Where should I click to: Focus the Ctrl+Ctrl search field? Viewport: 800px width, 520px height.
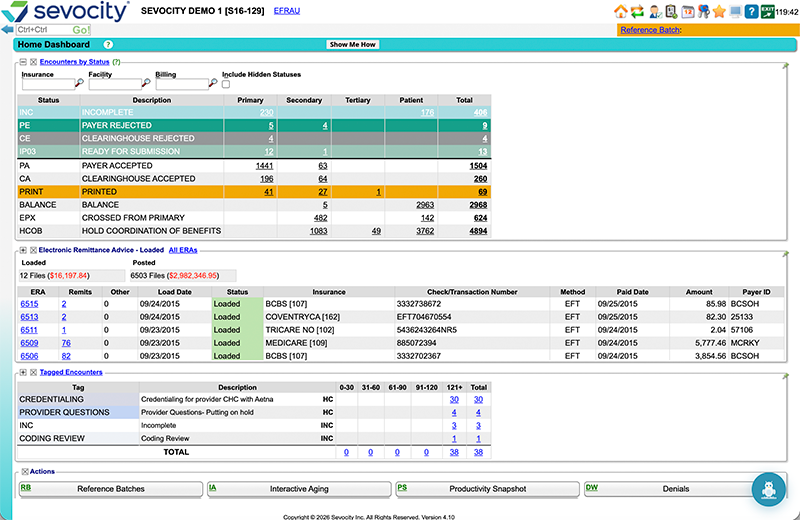[44, 30]
